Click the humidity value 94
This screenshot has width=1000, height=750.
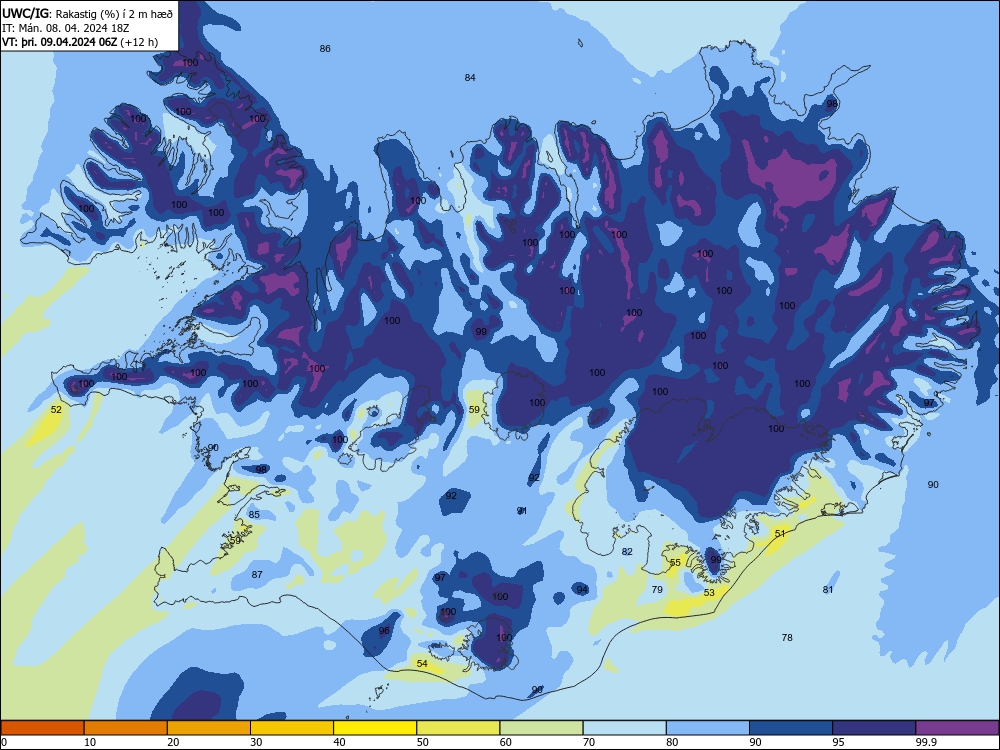coord(582,590)
